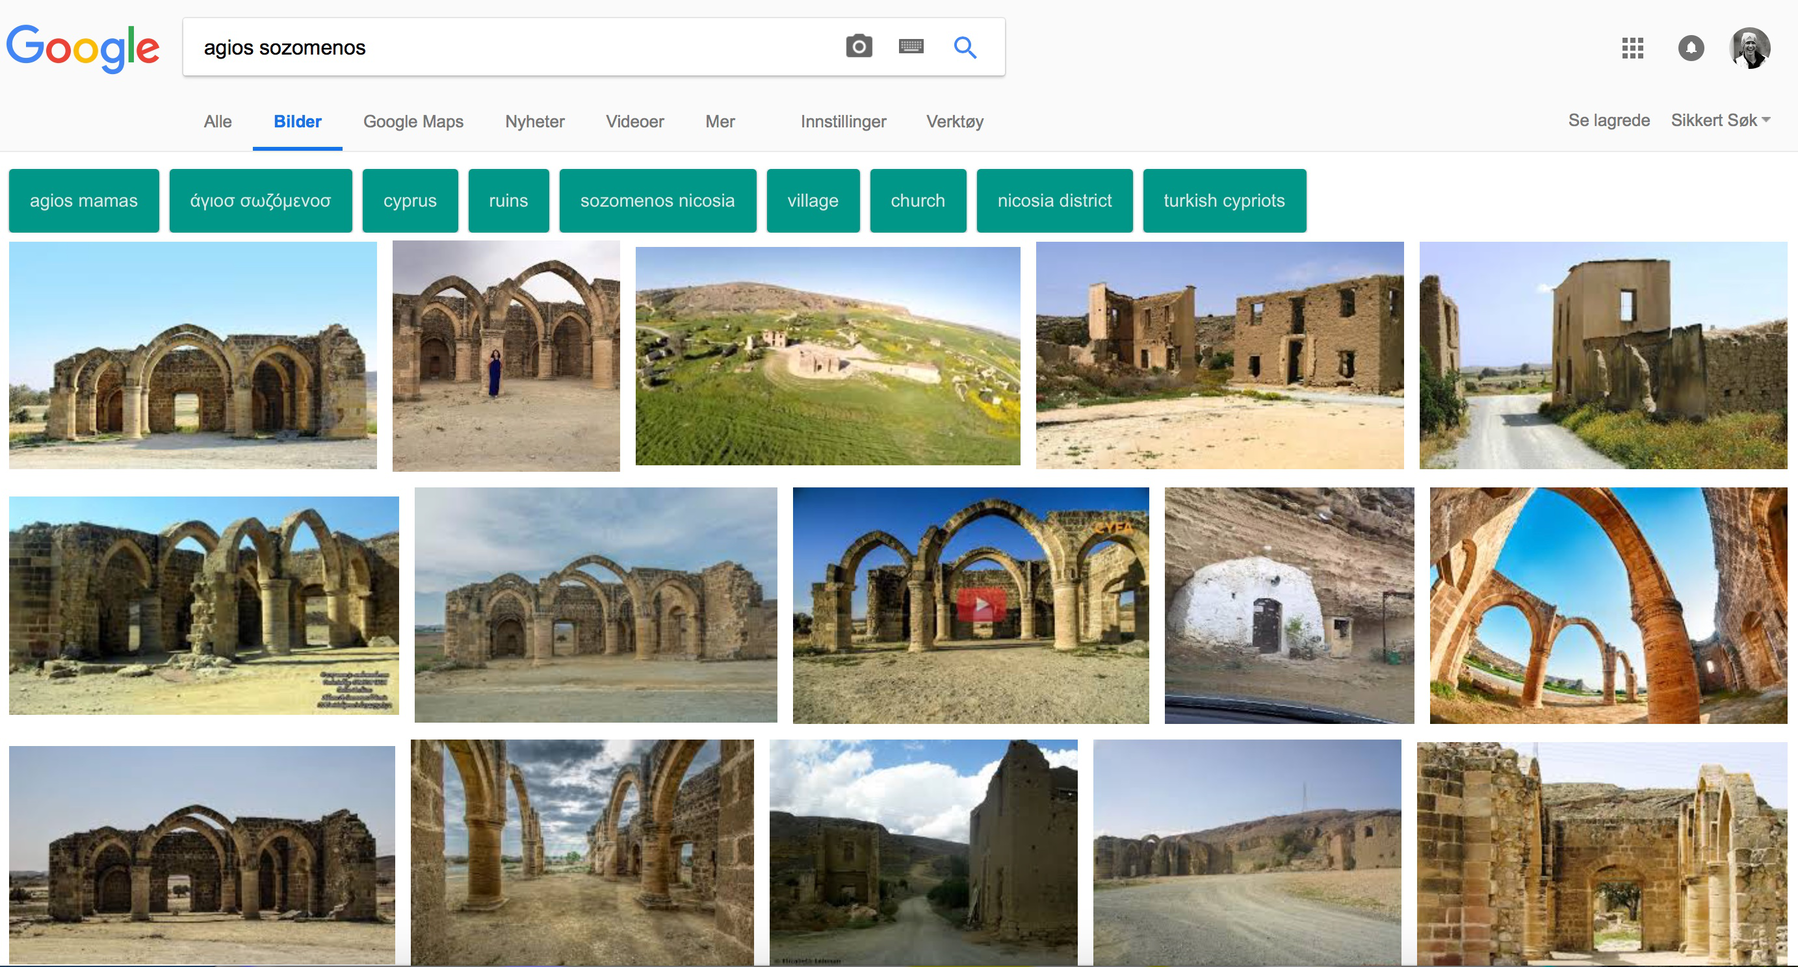This screenshot has height=967, width=1798.
Task: Open the account profile picture
Action: coord(1749,48)
